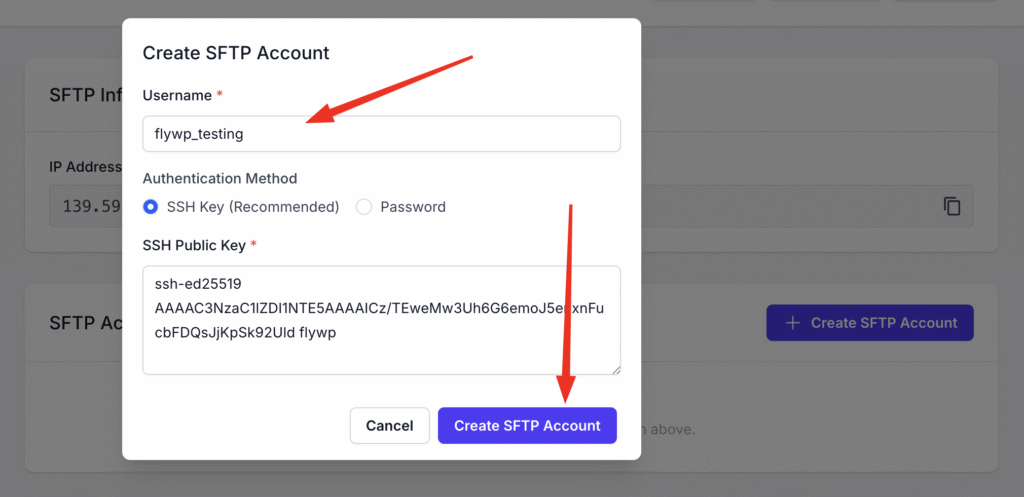Click the plus icon on the dimmed background button
The height and width of the screenshot is (497, 1024).
pyautogui.click(x=792, y=323)
